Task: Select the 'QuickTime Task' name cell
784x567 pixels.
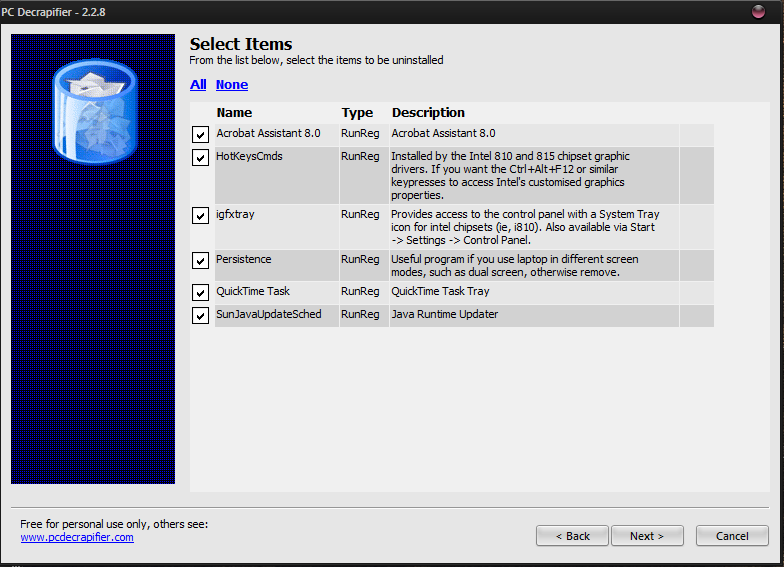Action: (277, 292)
